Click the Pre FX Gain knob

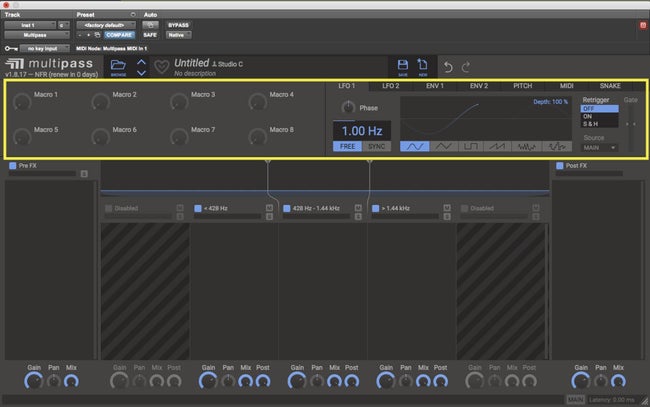[34, 380]
